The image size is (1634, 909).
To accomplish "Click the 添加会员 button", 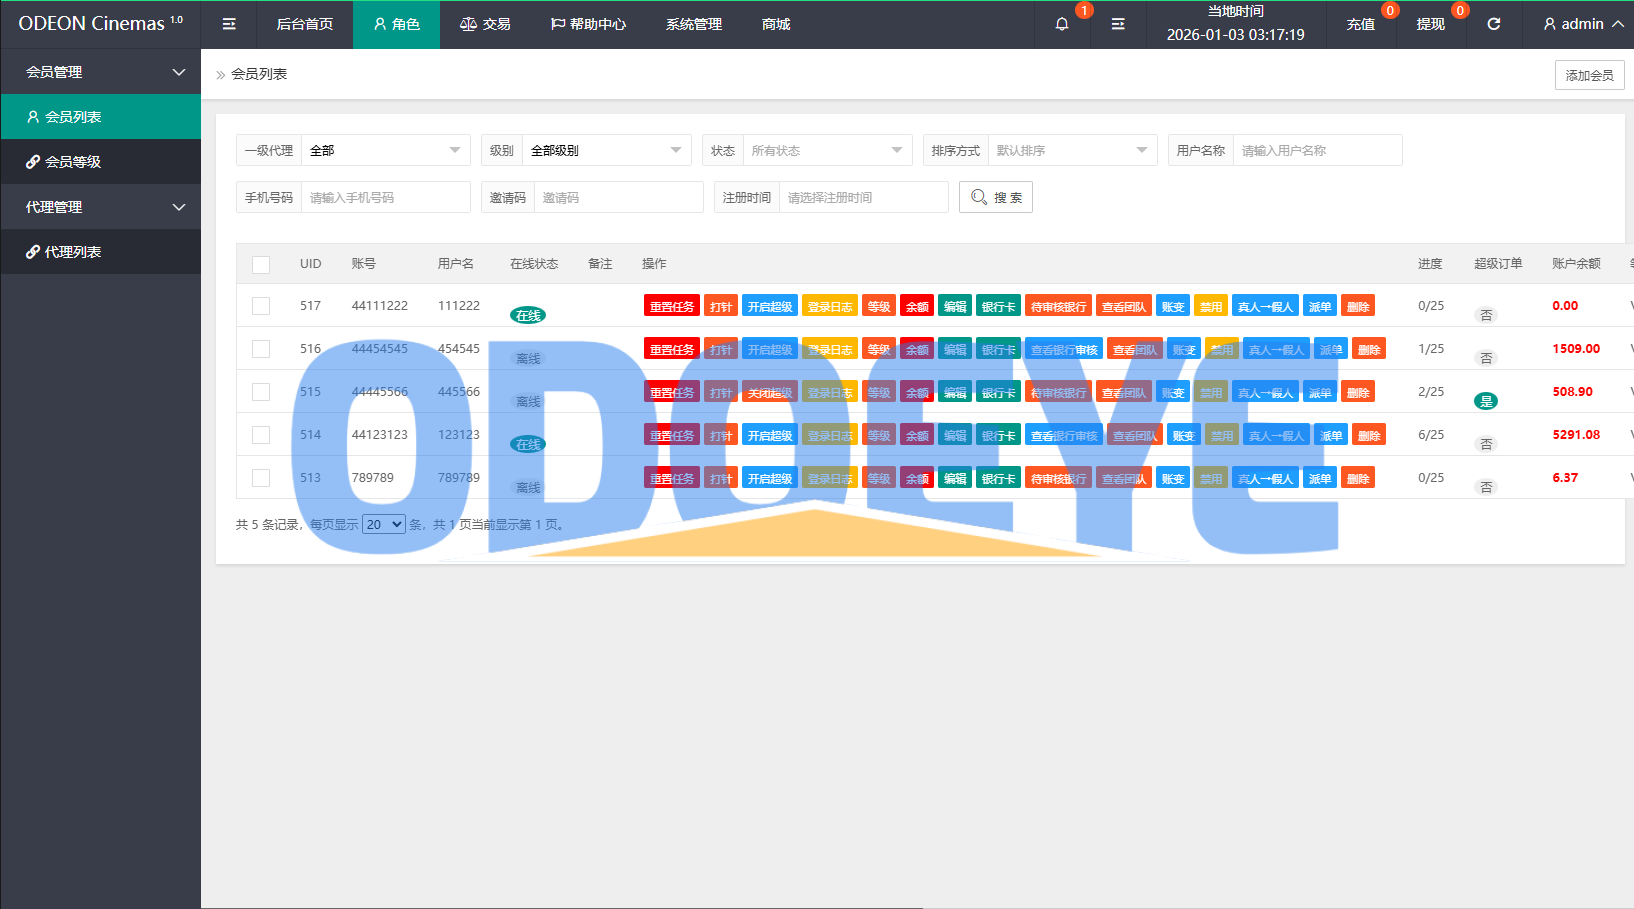I will (1589, 75).
